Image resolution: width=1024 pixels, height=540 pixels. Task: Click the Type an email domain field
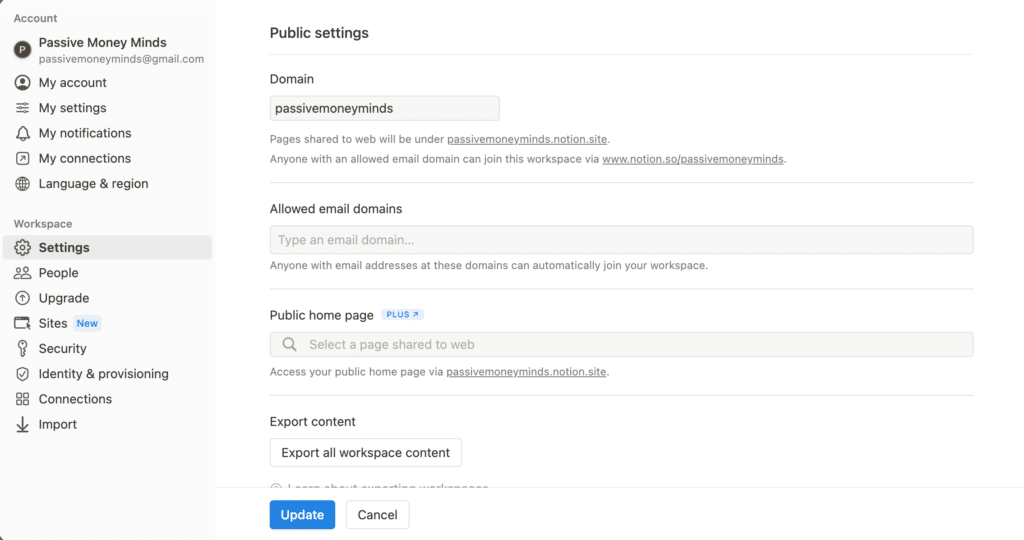[x=621, y=240]
